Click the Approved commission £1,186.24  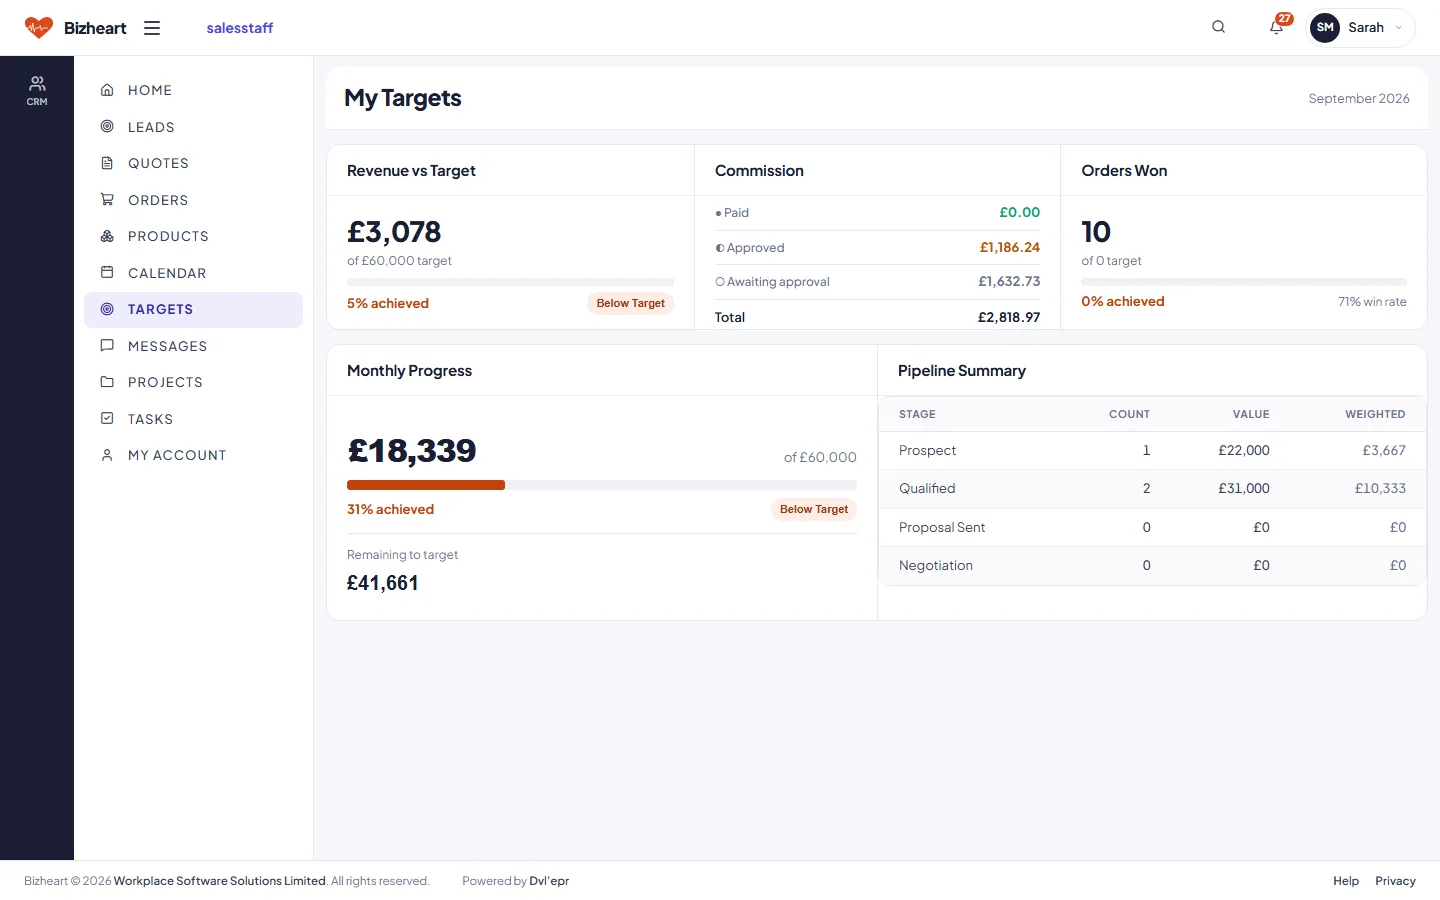[x=1010, y=247]
